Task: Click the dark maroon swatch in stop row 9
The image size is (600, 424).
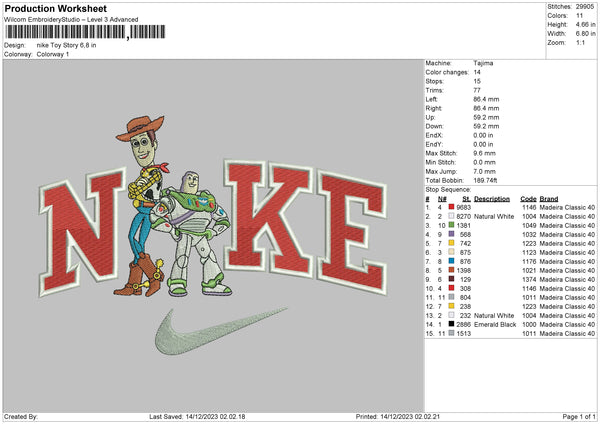Action: 452,279
